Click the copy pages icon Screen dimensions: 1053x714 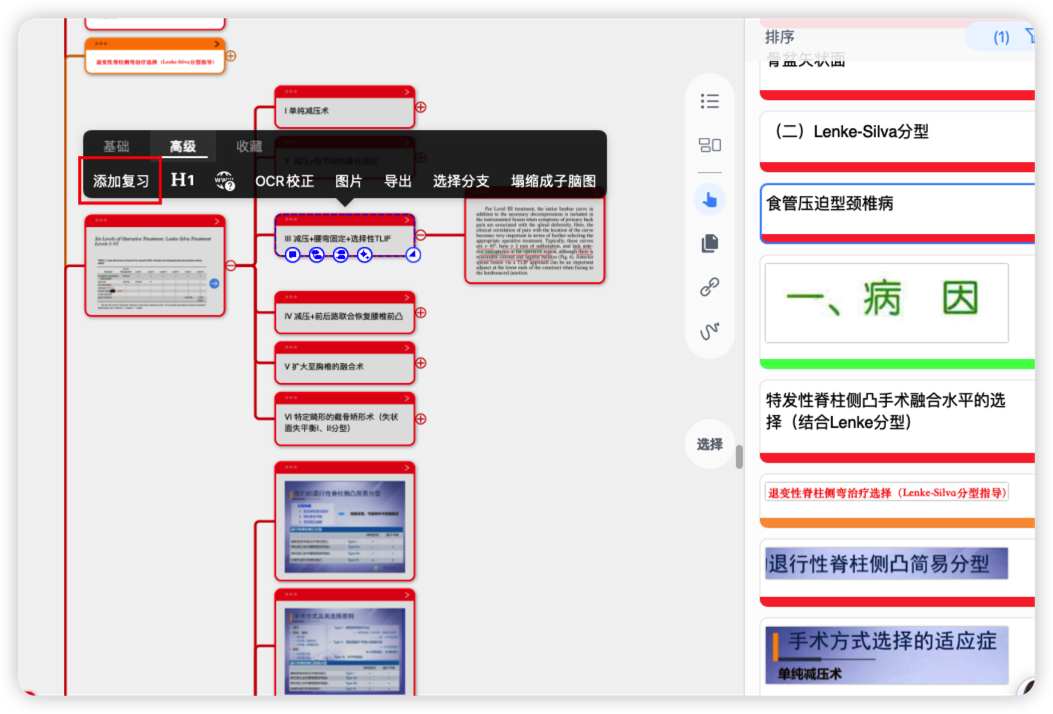pyautogui.click(x=710, y=243)
